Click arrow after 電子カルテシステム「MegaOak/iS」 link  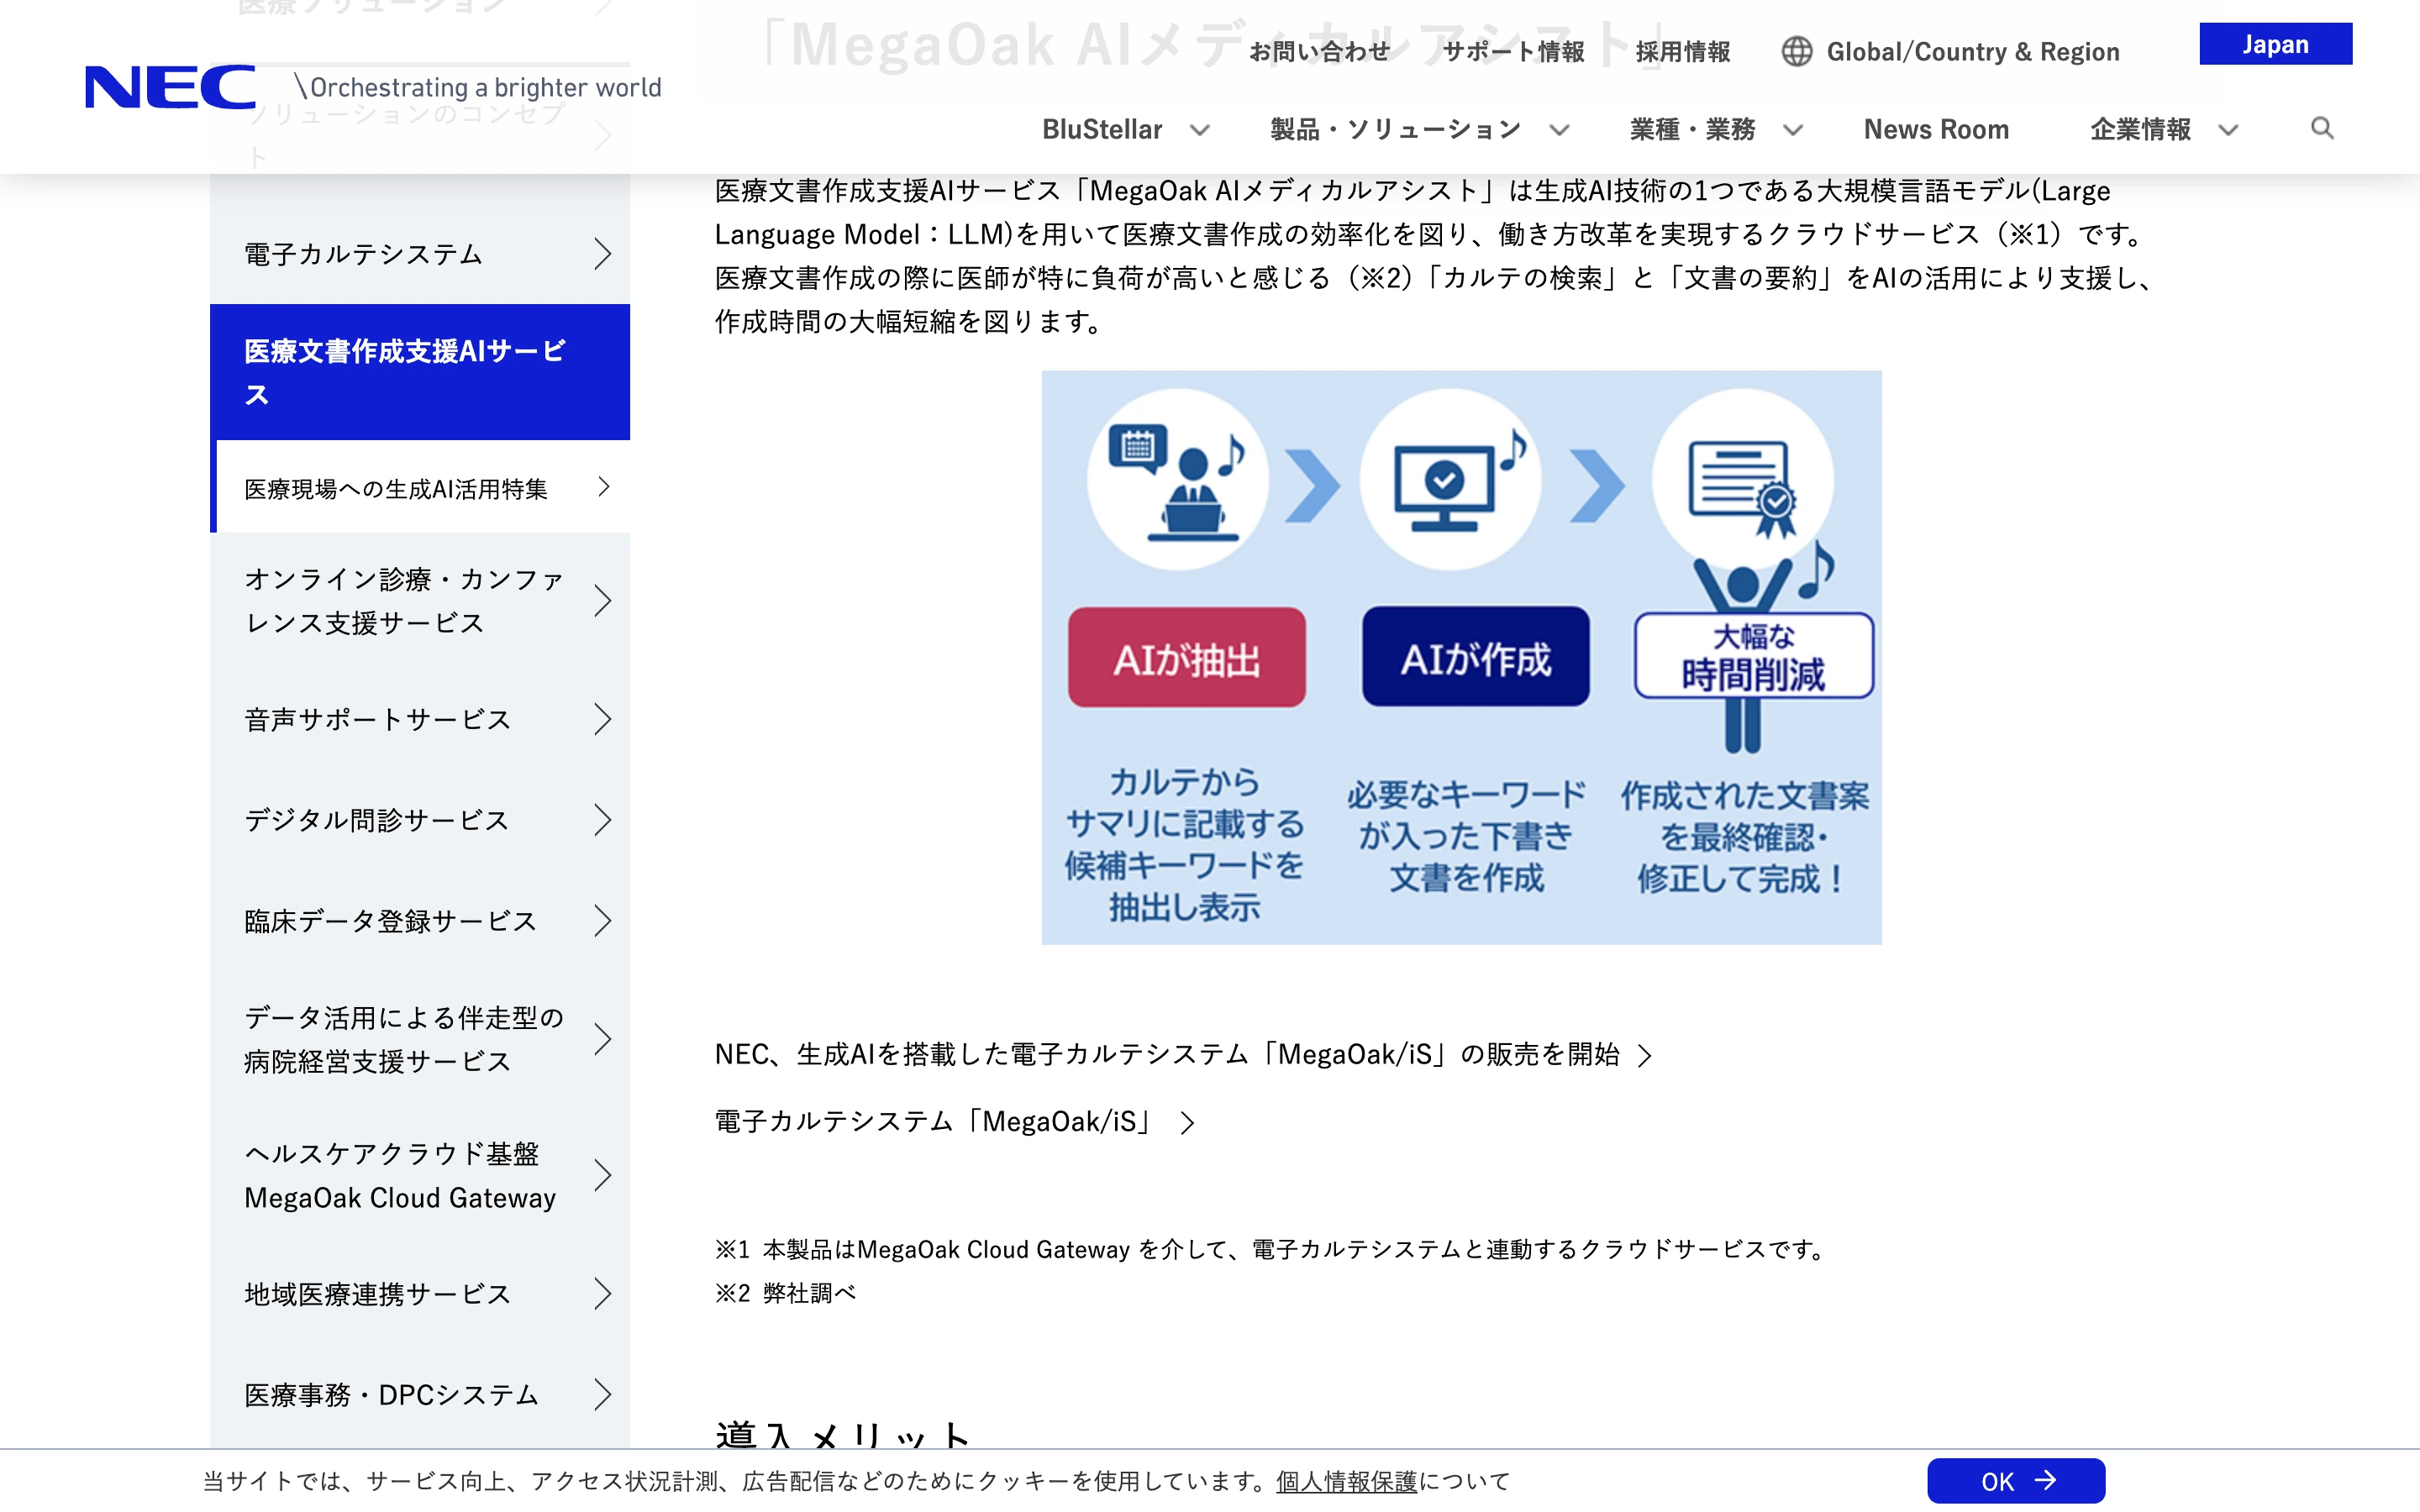tap(1187, 1123)
